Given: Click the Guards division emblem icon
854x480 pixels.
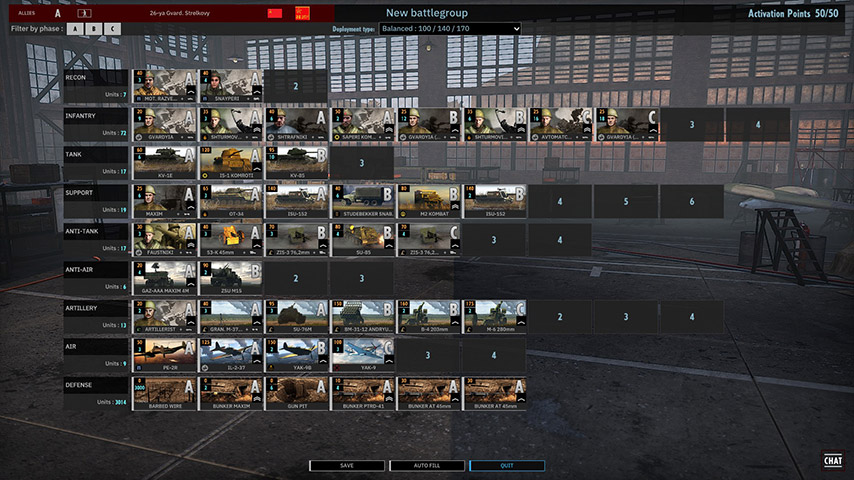Looking at the screenshot, I should pyautogui.click(x=302, y=13).
